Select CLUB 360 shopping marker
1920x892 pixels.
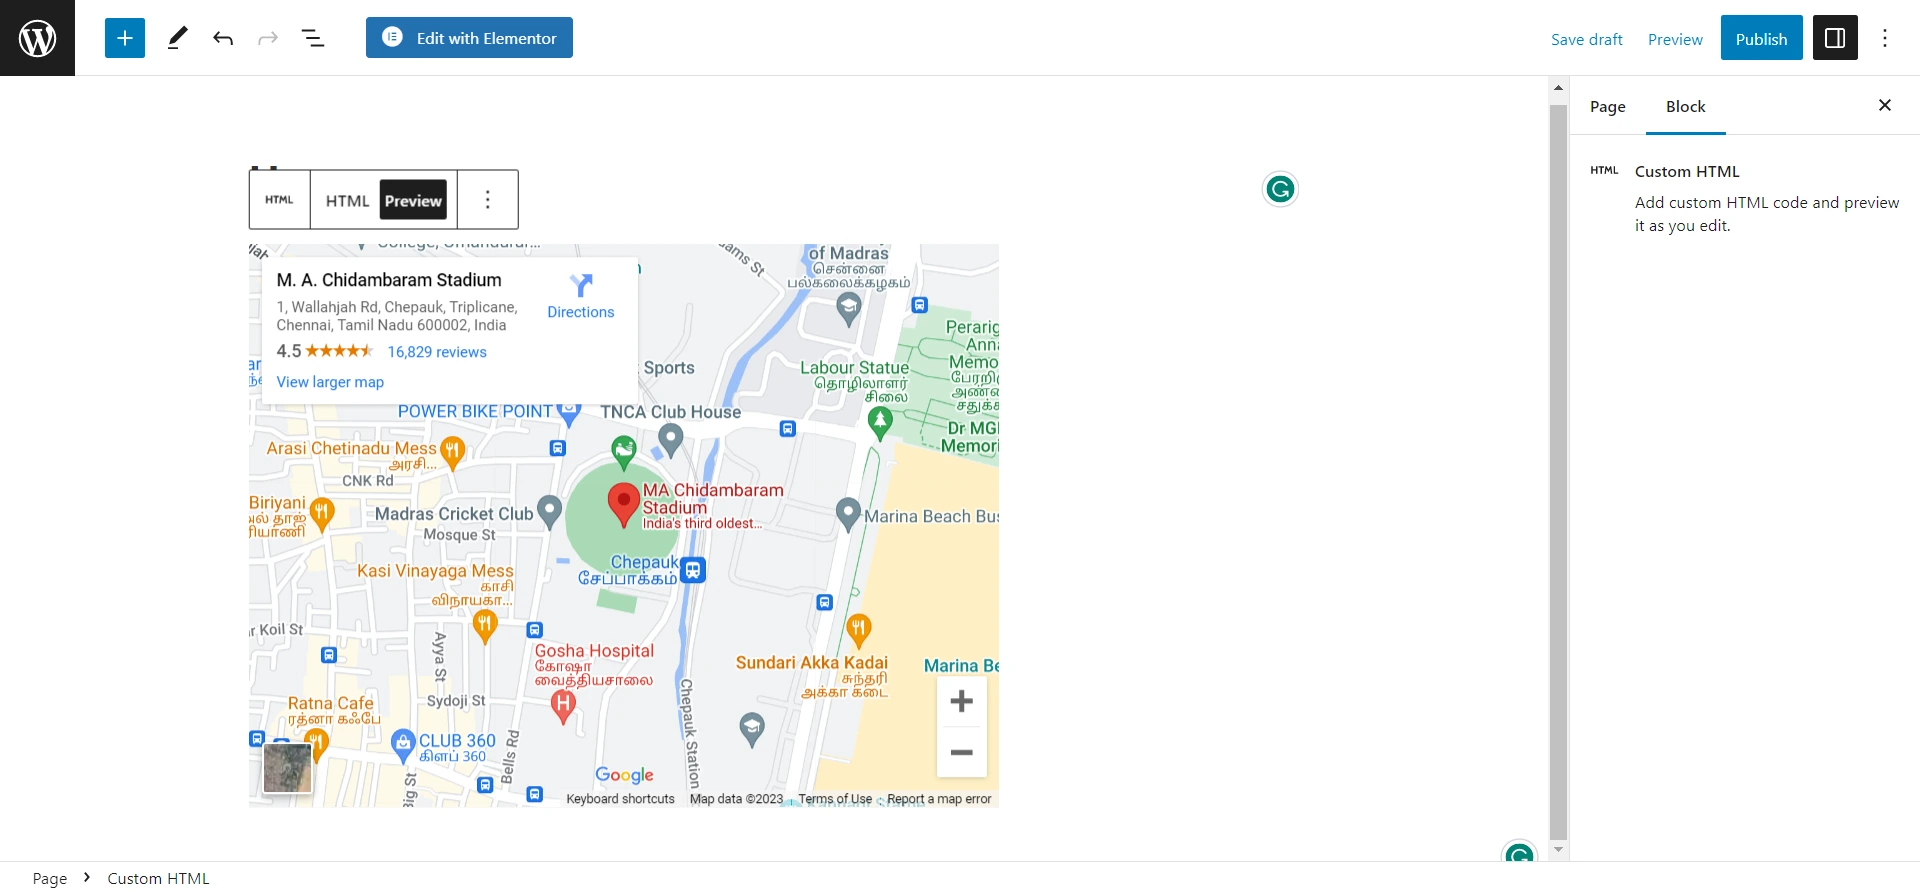click(403, 744)
